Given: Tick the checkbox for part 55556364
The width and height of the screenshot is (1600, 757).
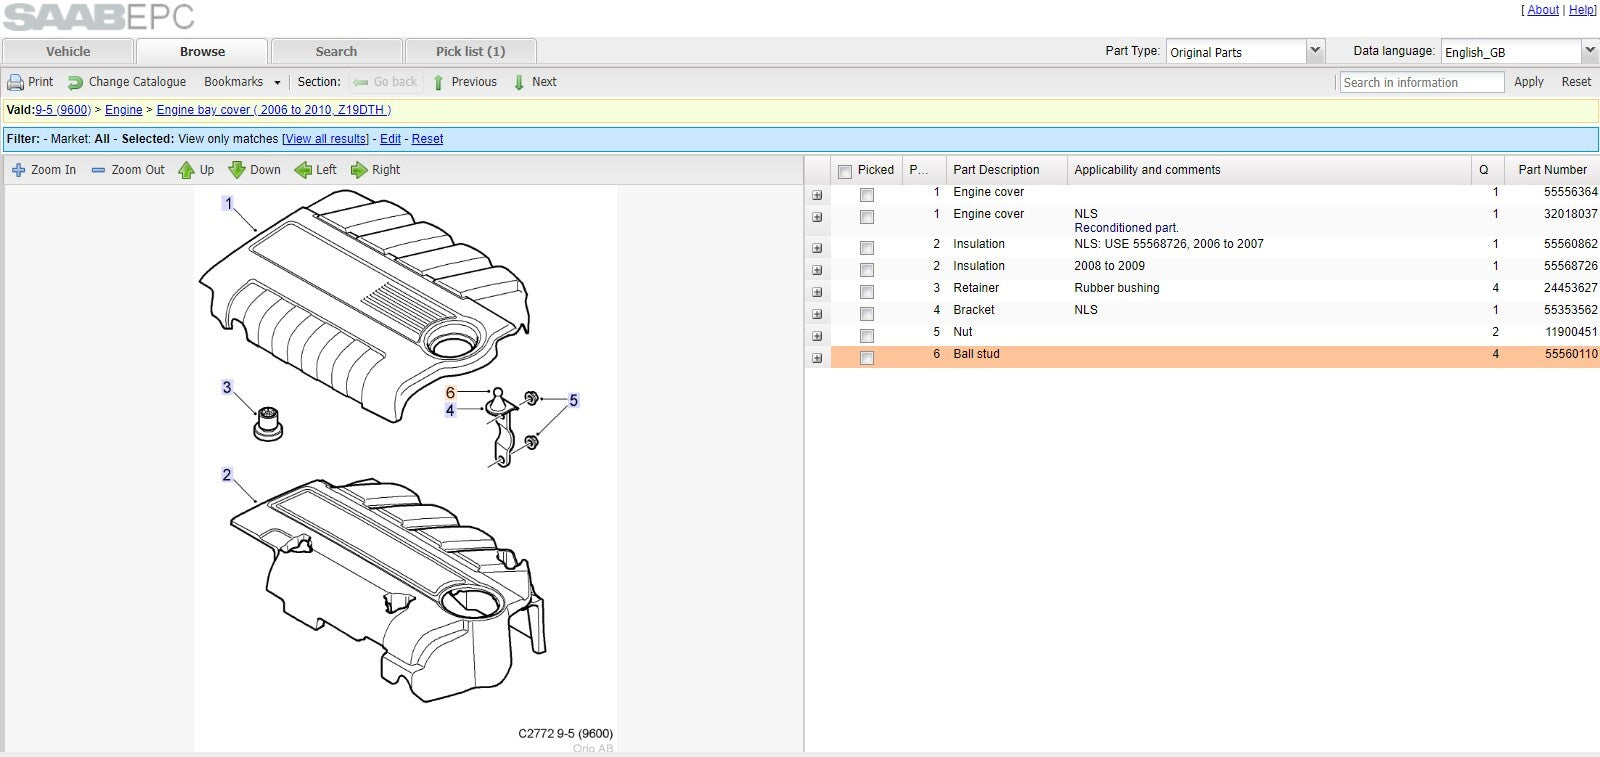Looking at the screenshot, I should [867, 195].
